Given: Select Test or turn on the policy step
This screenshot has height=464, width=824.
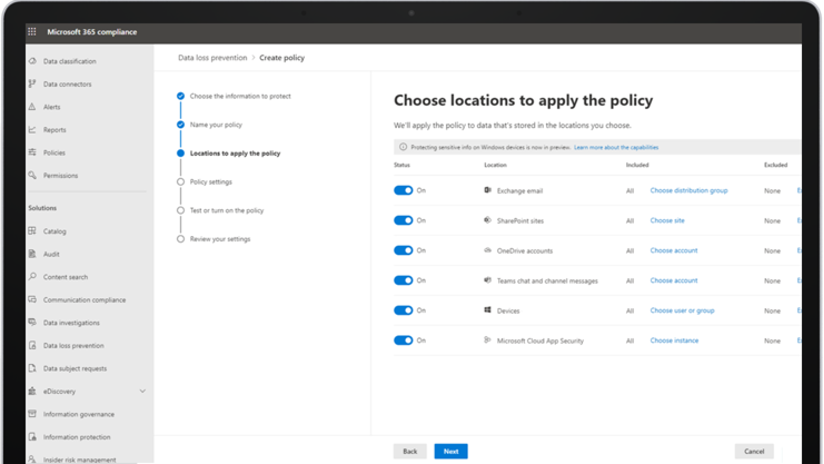Looking at the screenshot, I should [x=226, y=210].
